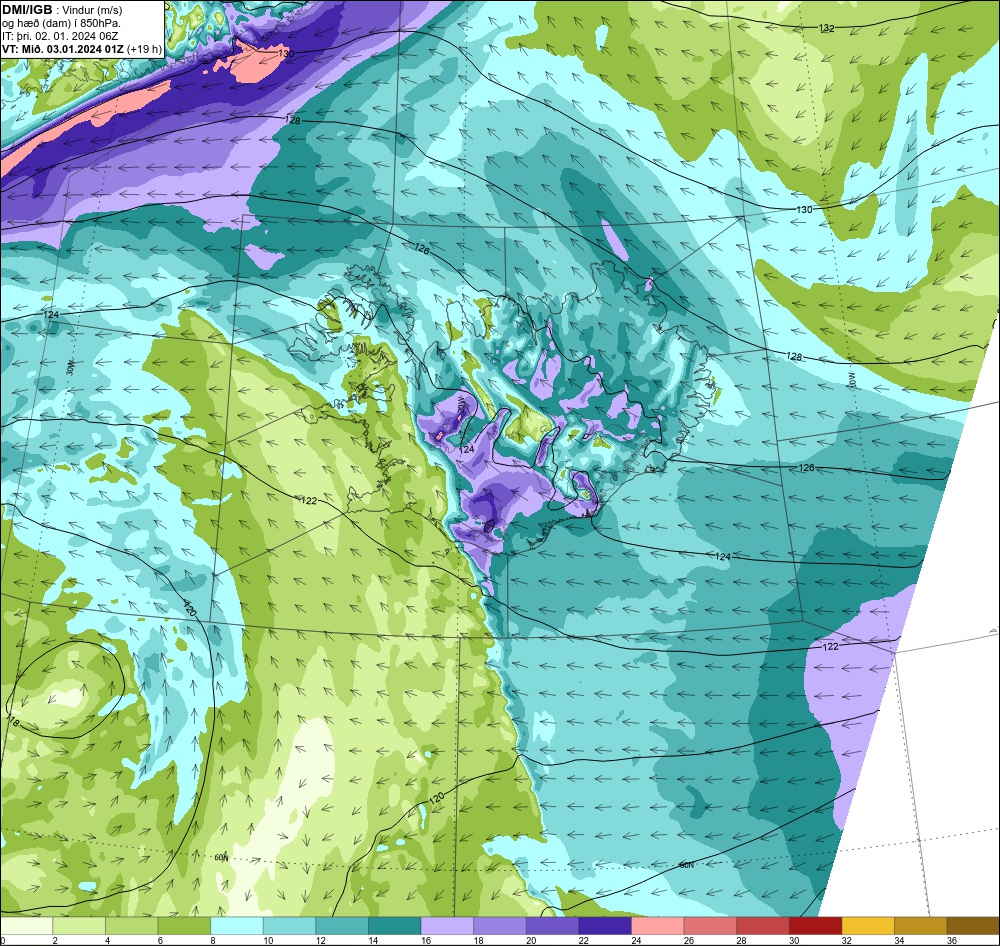This screenshot has width=1000, height=946.
Task: Click the 2–4 m/s legend color swatch
Action: (x=79, y=926)
